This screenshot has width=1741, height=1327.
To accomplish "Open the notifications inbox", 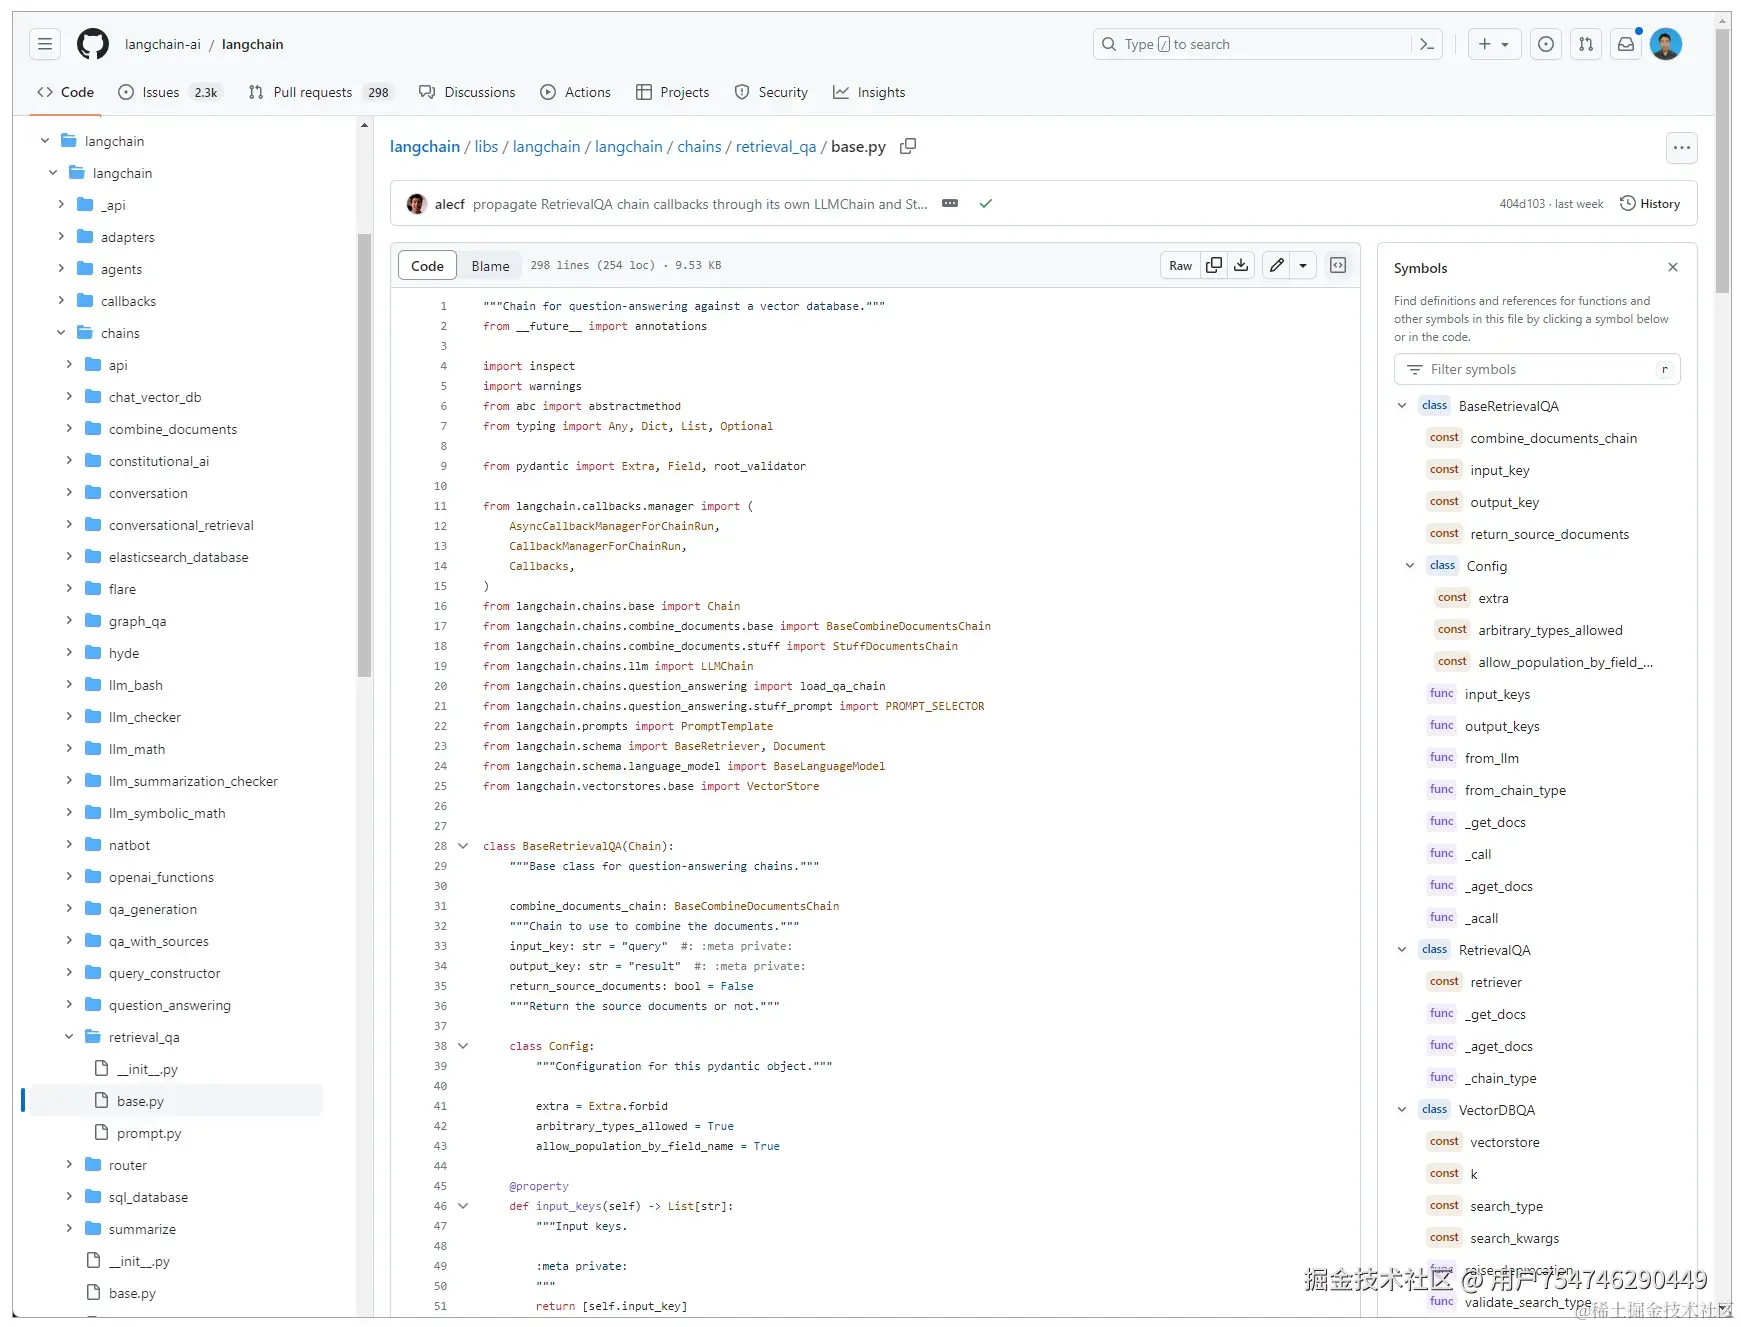I will 1626,44.
